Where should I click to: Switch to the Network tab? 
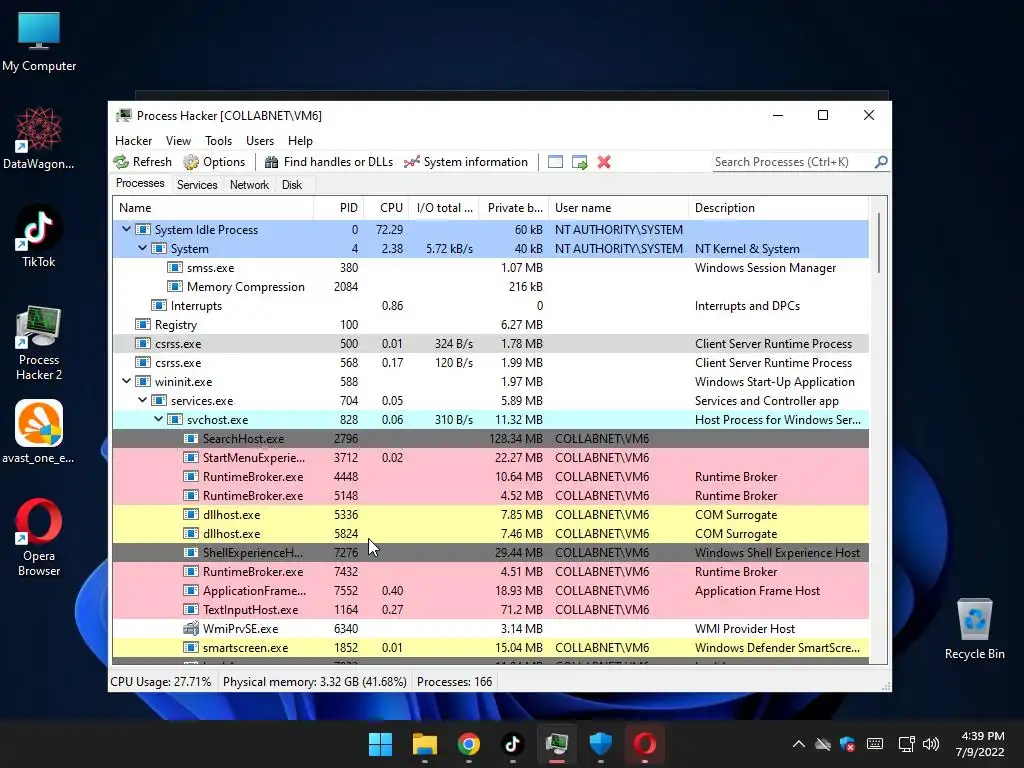(249, 185)
